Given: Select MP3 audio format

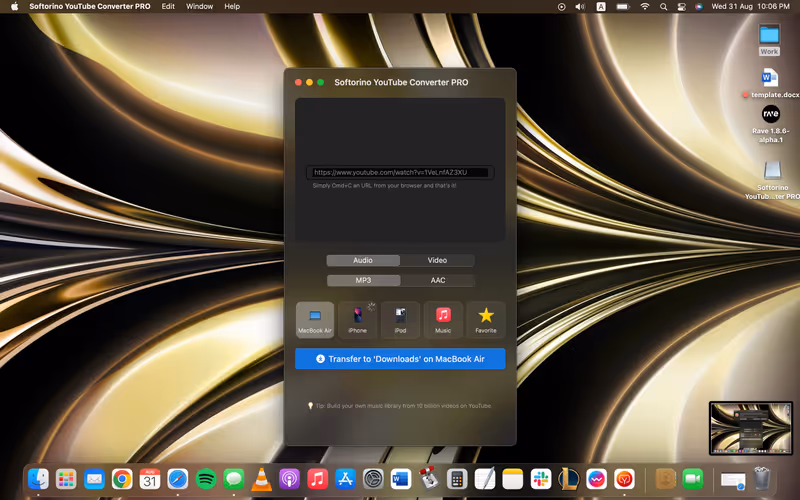Looking at the screenshot, I should [x=363, y=280].
